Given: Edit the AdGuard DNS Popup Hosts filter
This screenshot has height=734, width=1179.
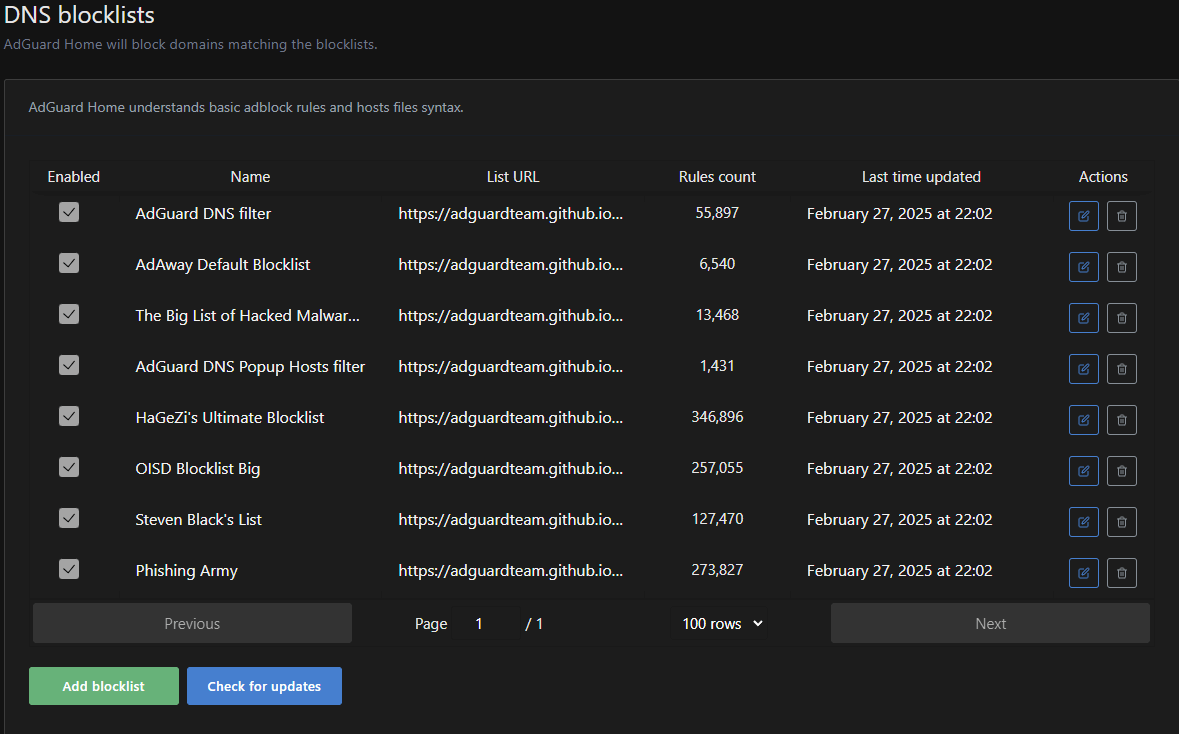Looking at the screenshot, I should coord(1084,369).
